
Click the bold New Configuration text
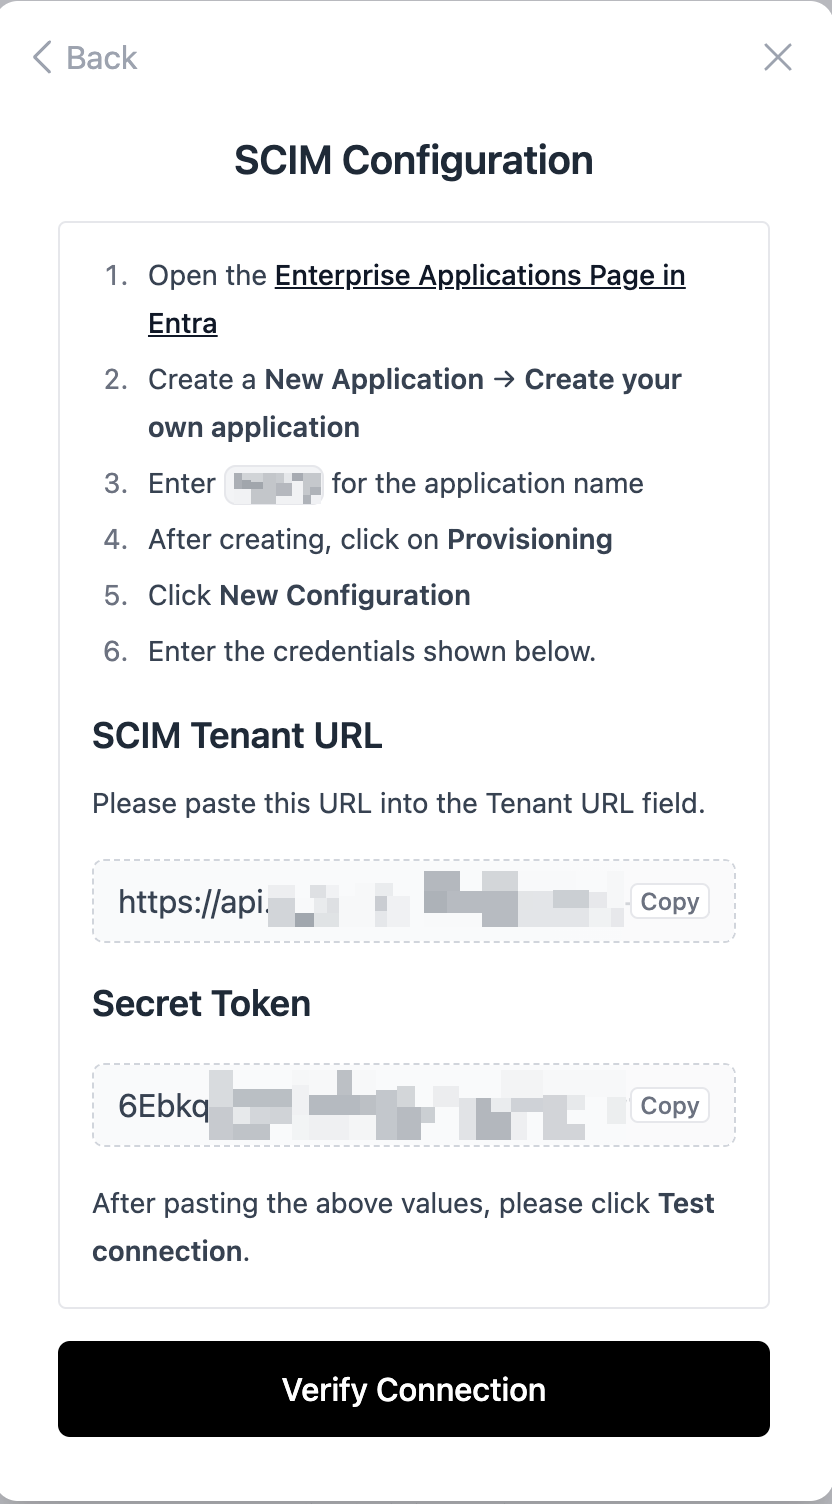345,596
